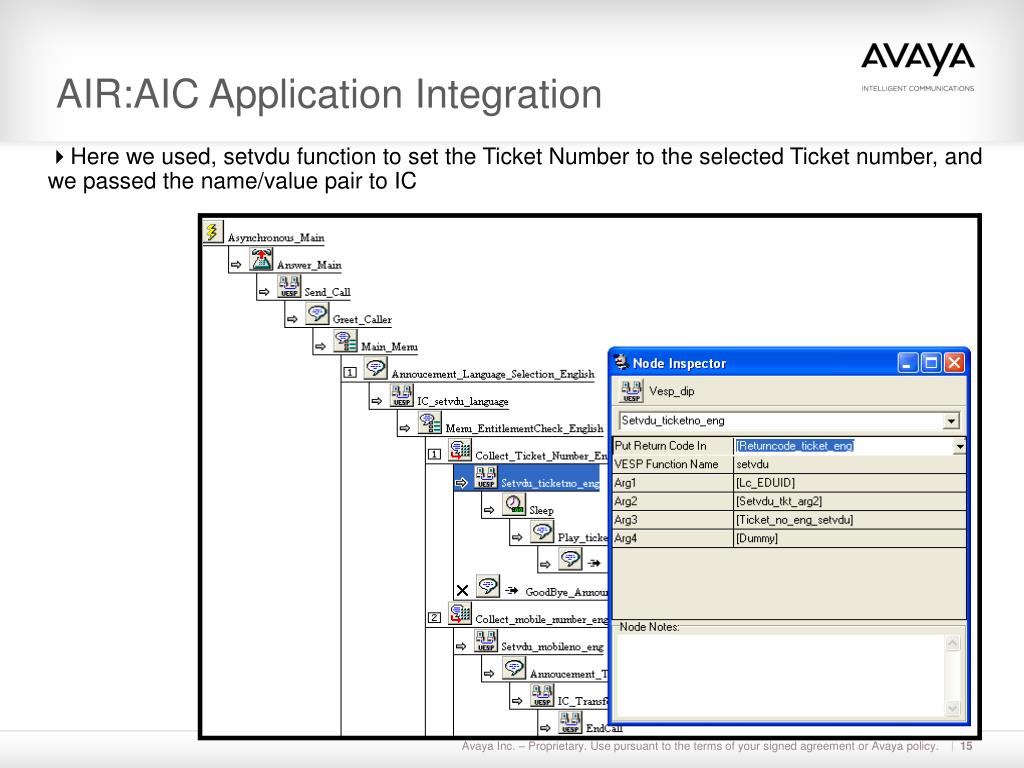Click the Setvdu_mobileno_eng VESP icon
The width and height of the screenshot is (1024, 768).
(486, 641)
